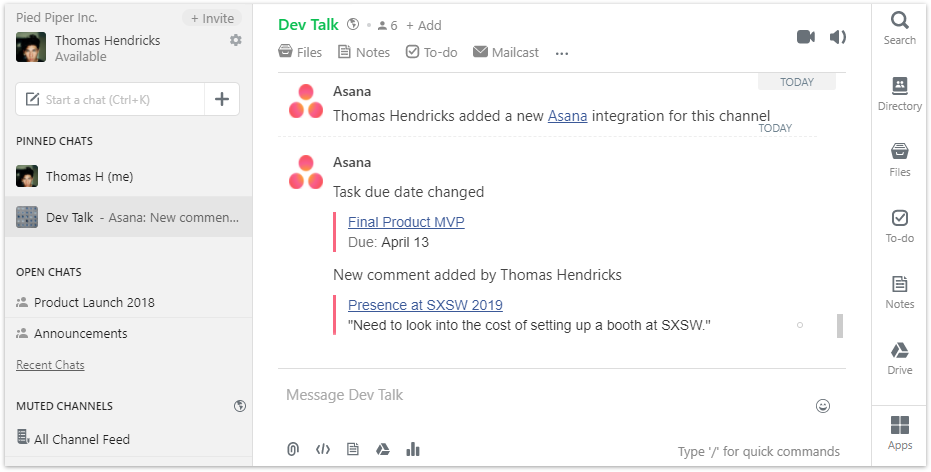
Task: Click the plus button to create new chat
Action: point(221,99)
